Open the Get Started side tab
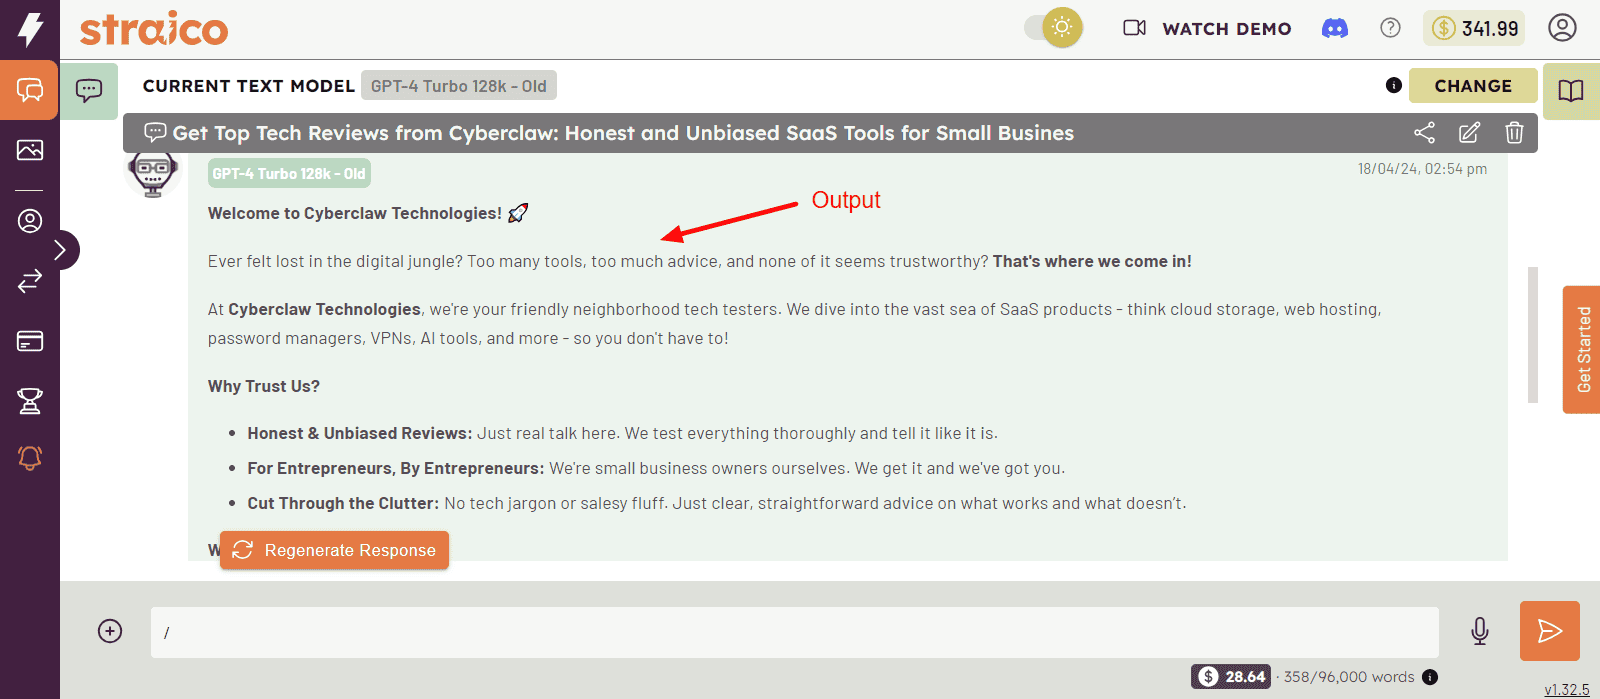Screen dimensions: 1600x699 click(x=1582, y=349)
